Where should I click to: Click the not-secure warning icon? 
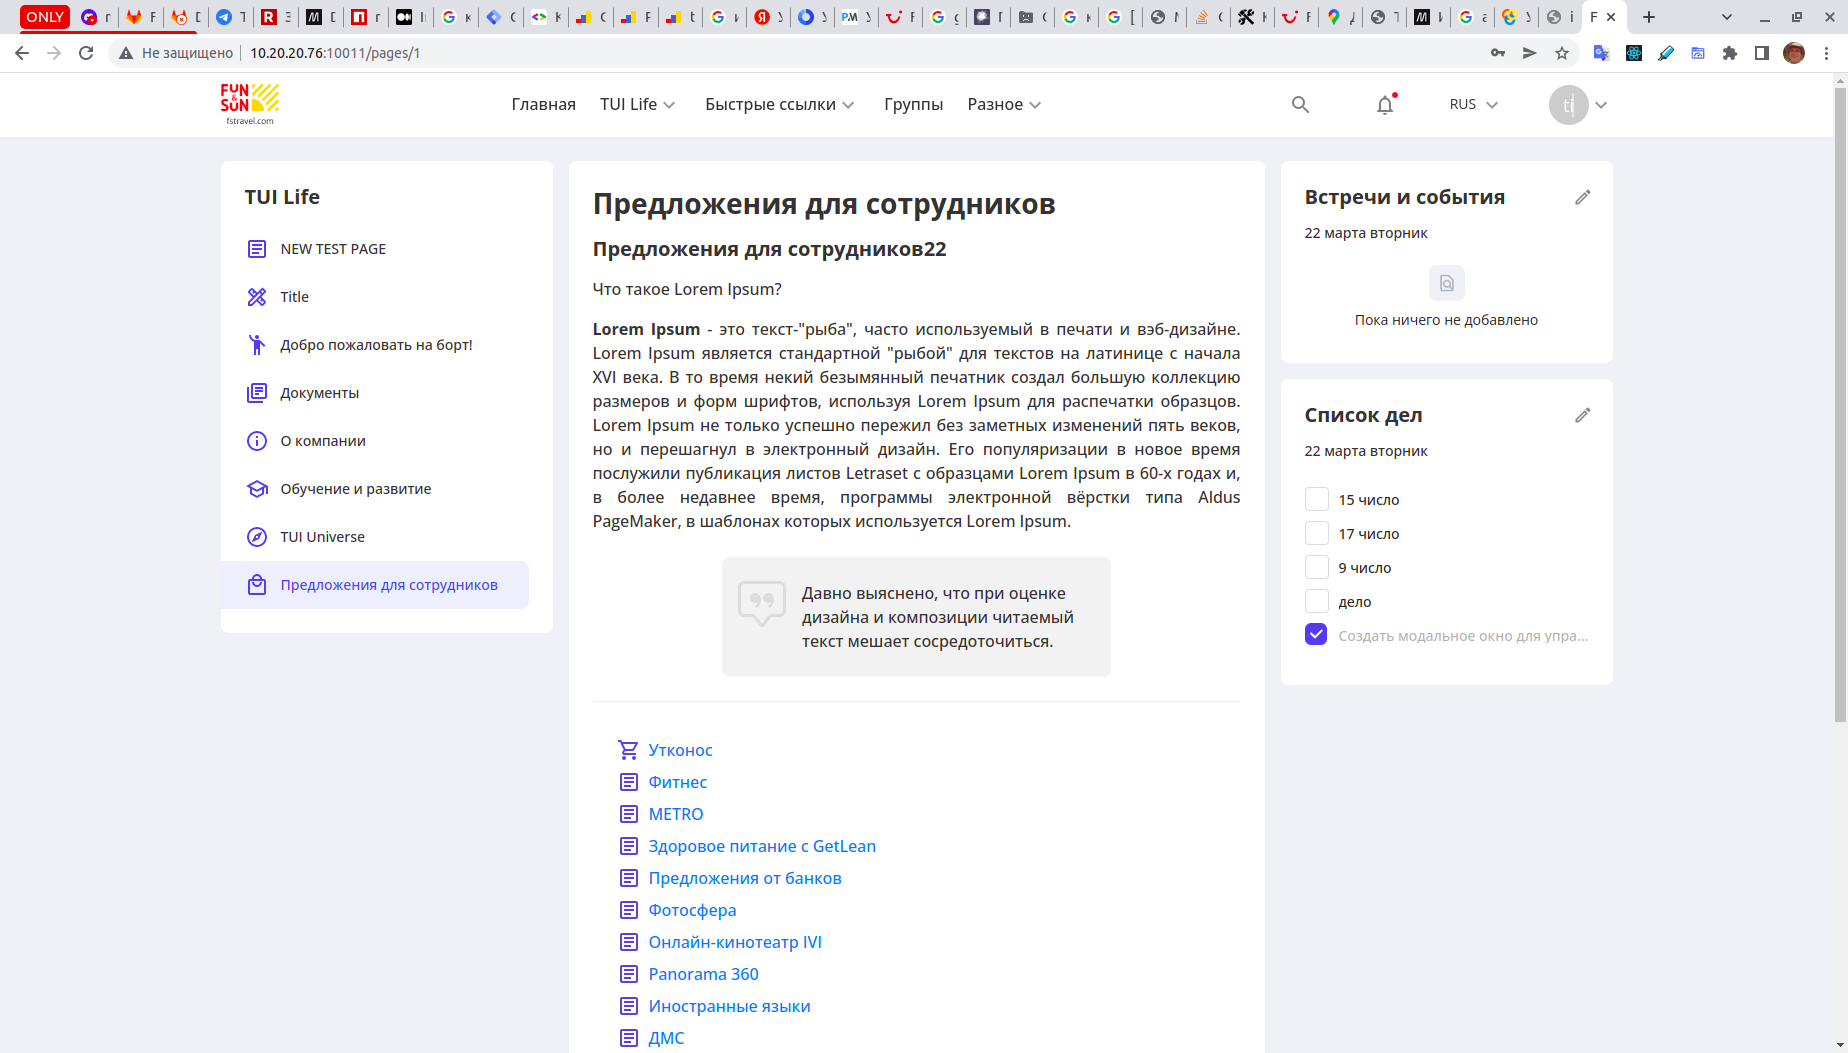coord(126,53)
